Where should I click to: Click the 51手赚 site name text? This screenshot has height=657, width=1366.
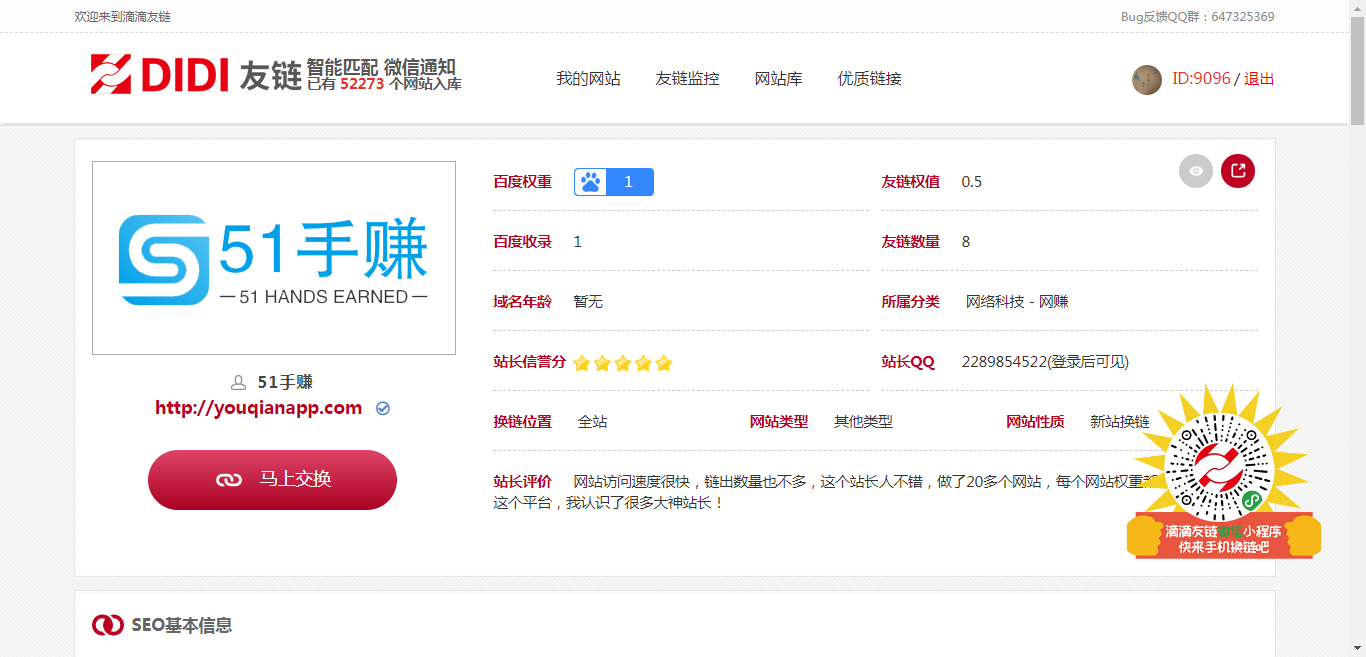tap(285, 382)
